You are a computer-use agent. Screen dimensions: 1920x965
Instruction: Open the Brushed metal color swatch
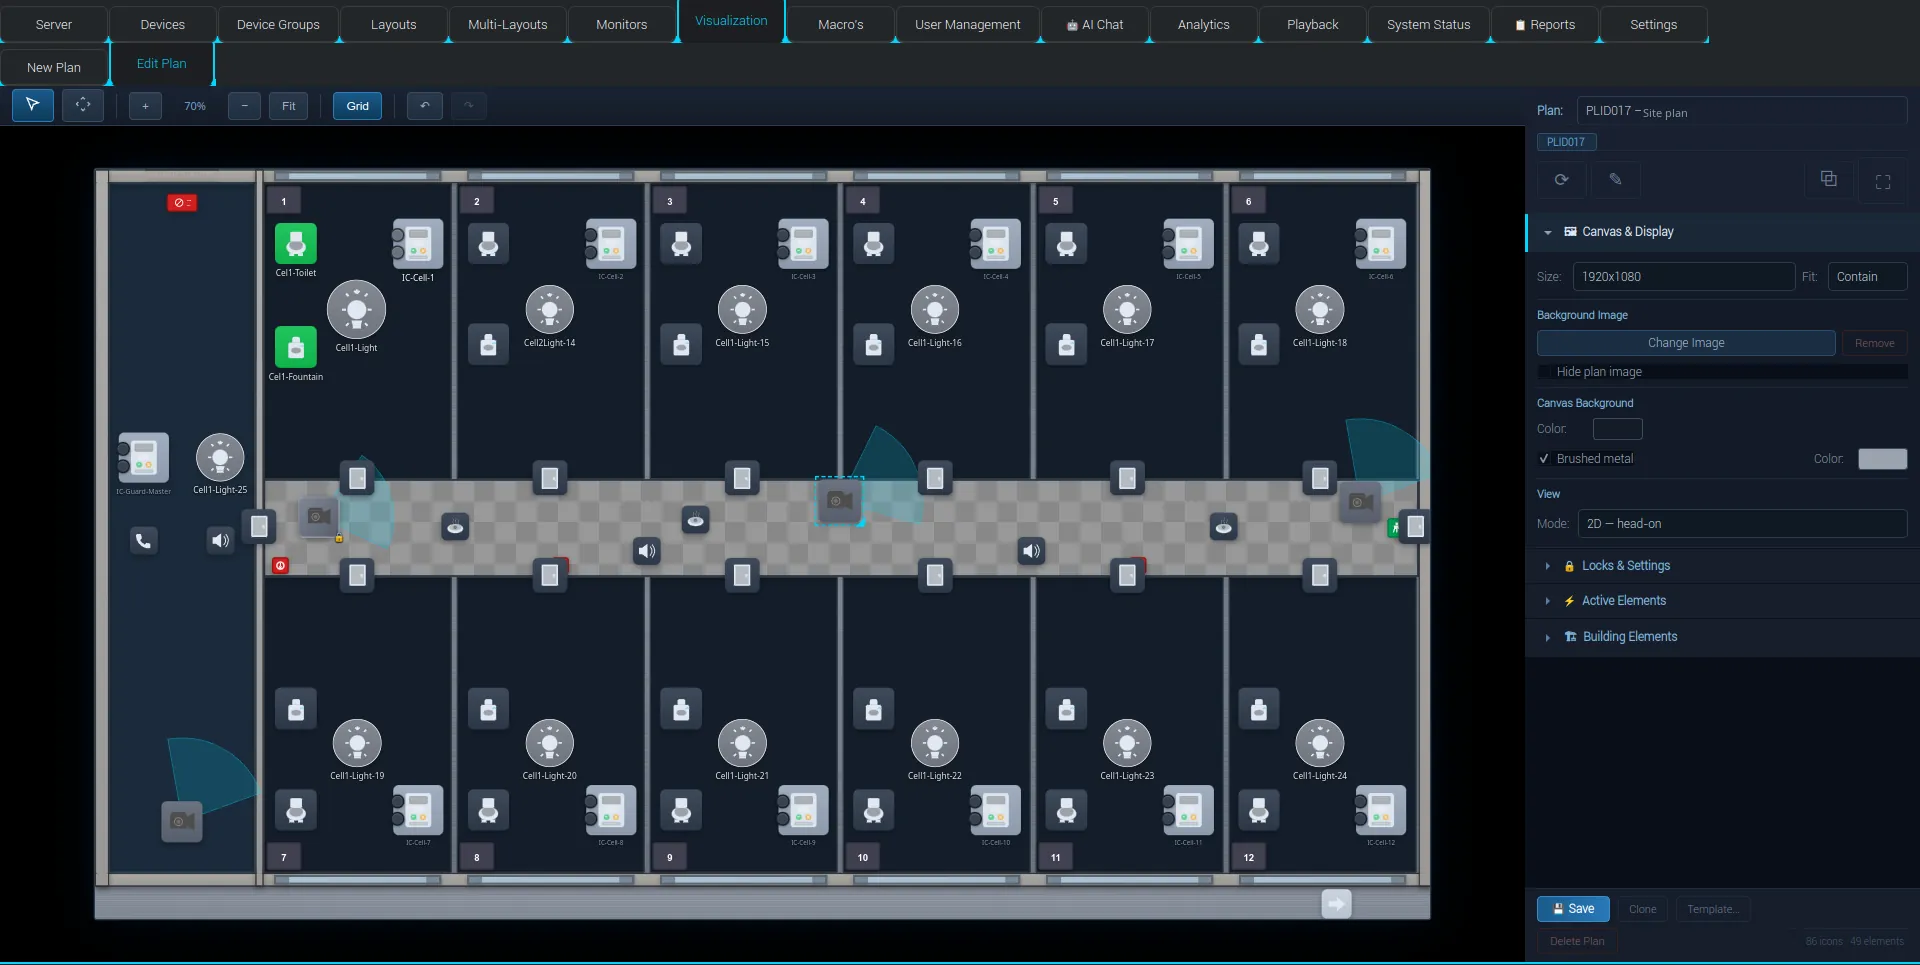[1883, 459]
